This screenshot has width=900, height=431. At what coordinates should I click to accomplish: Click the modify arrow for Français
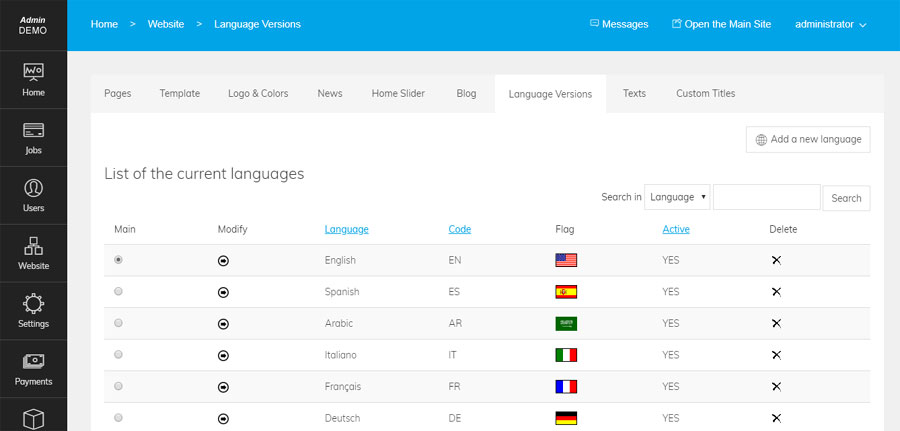coord(223,387)
